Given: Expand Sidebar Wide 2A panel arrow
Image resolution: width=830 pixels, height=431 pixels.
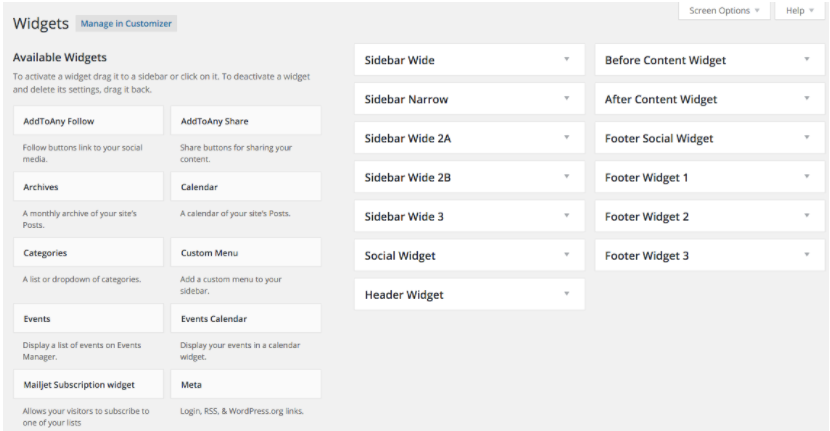Looking at the screenshot, I should click(x=566, y=138).
